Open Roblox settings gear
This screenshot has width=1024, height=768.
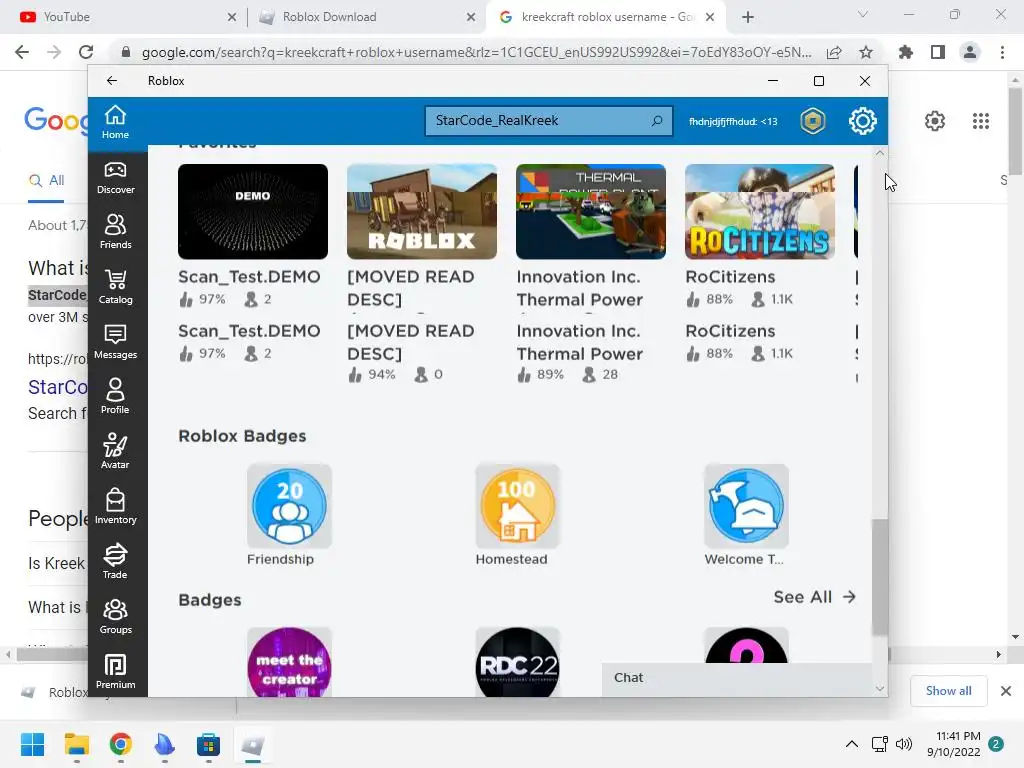click(863, 121)
